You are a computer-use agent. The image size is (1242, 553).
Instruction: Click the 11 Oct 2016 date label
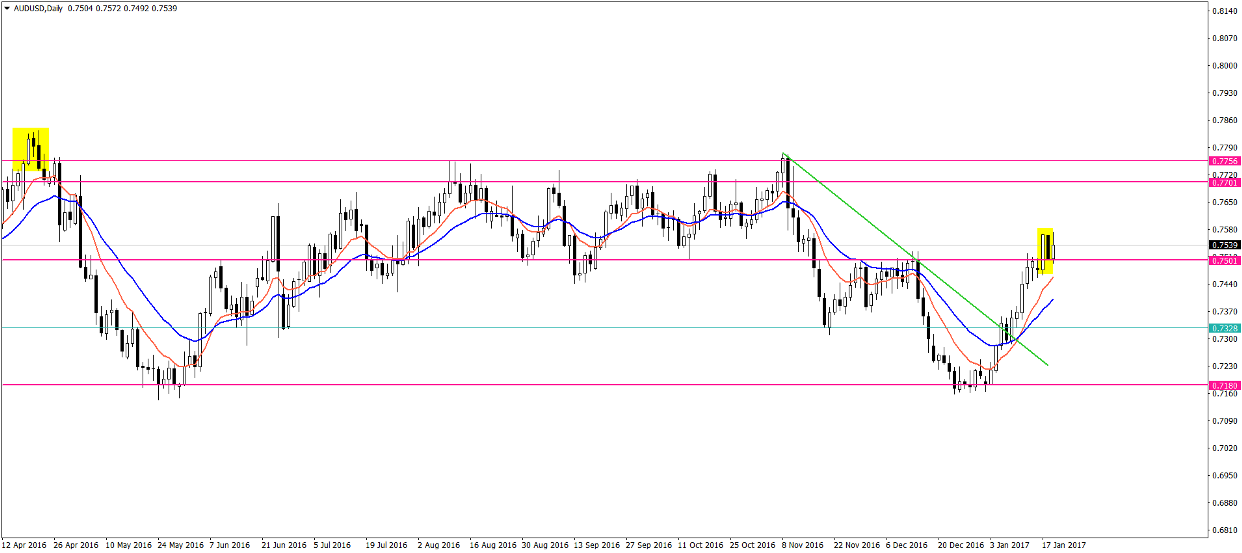tap(698, 546)
